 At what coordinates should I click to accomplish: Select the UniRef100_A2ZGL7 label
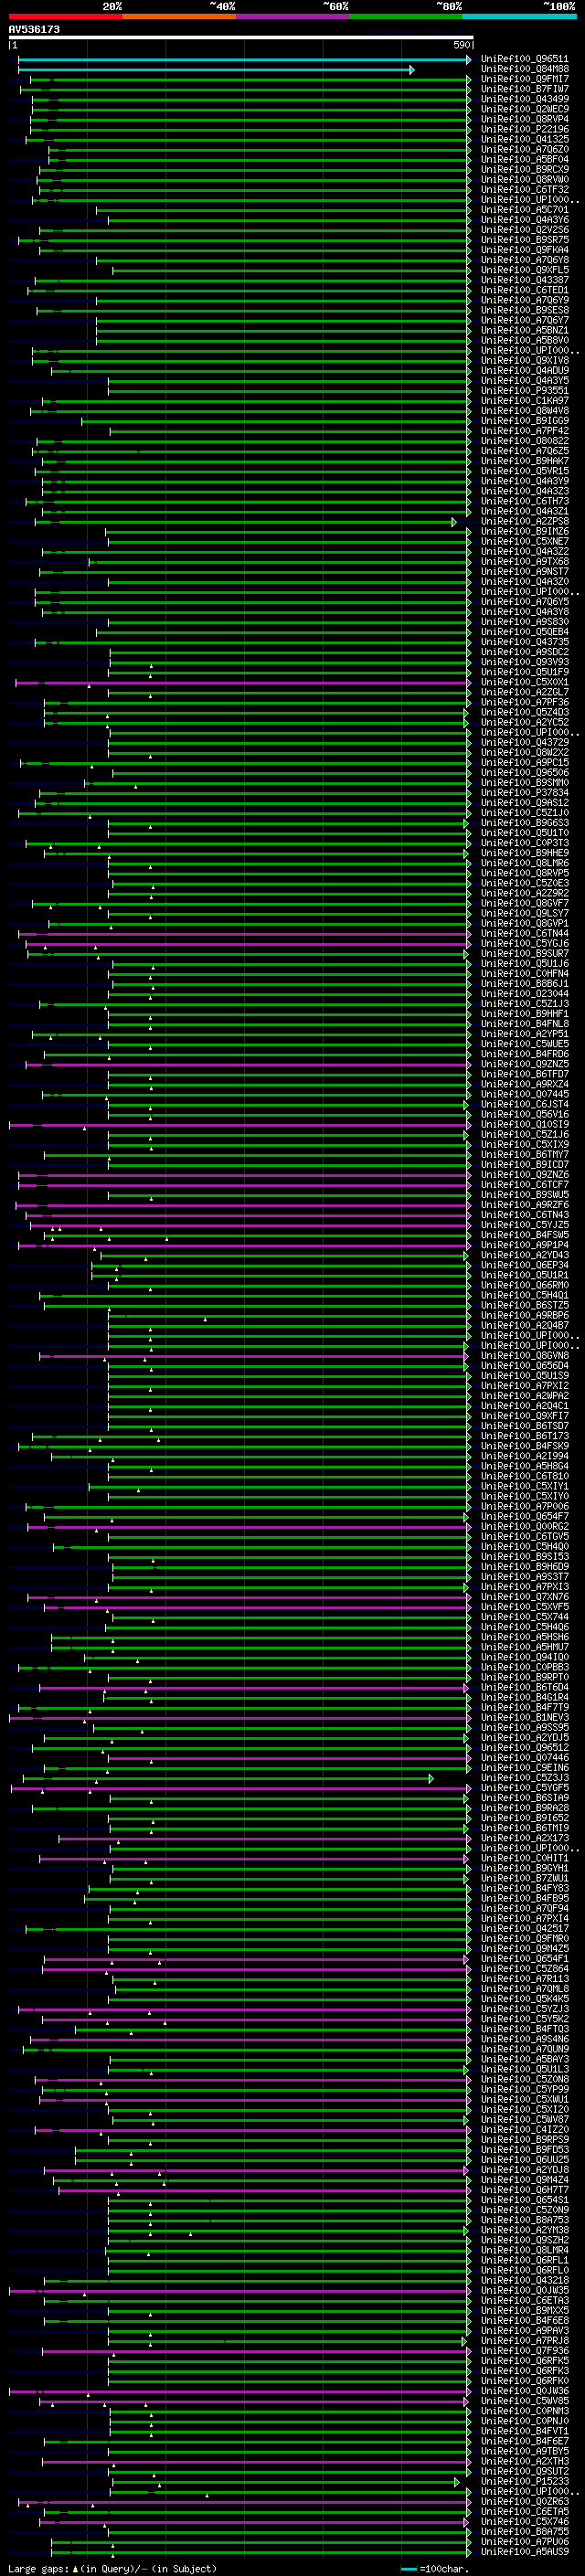525,692
